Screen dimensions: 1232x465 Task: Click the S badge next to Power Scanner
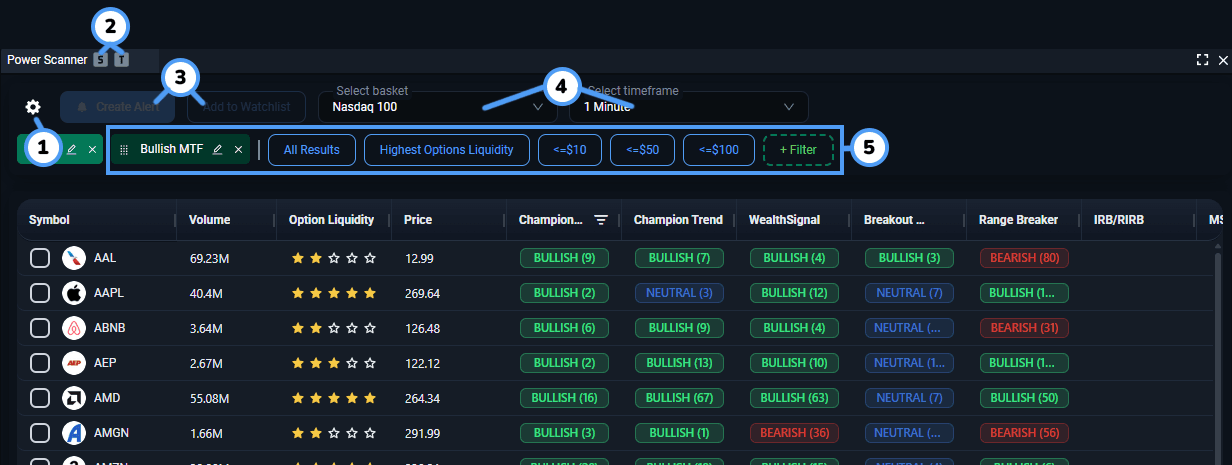coord(100,60)
